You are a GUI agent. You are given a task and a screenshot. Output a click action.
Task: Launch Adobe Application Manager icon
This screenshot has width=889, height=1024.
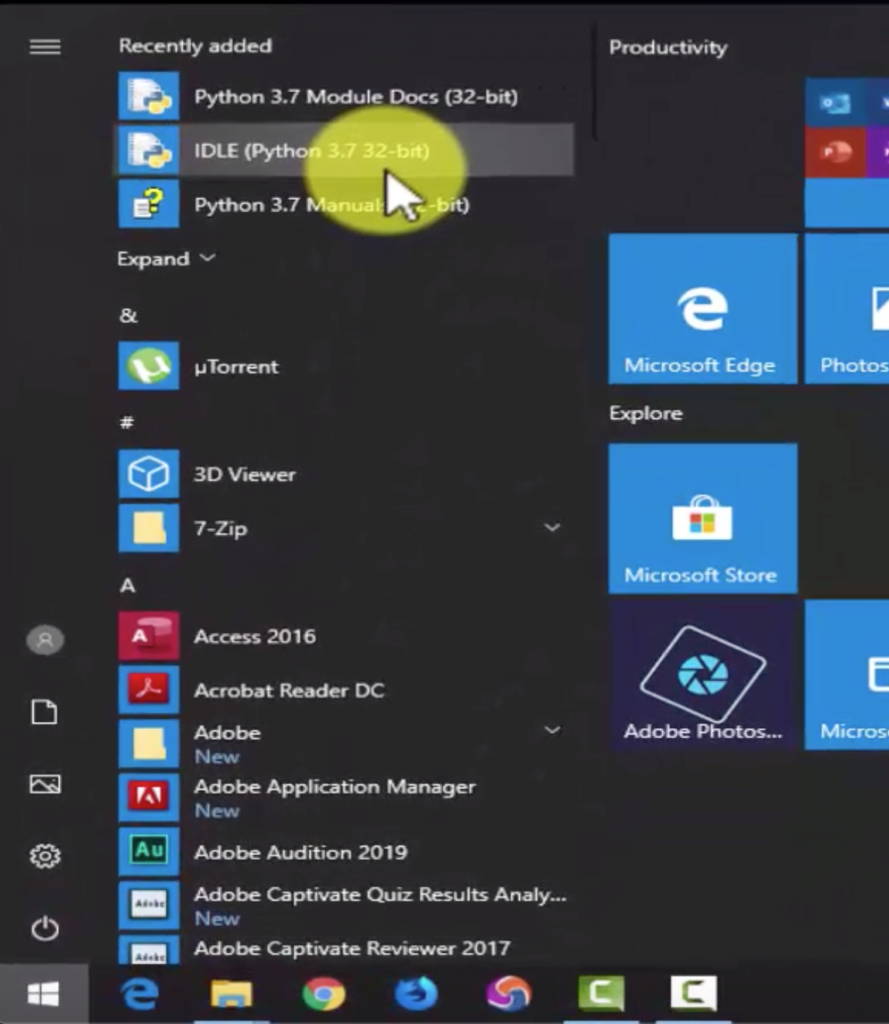click(148, 797)
